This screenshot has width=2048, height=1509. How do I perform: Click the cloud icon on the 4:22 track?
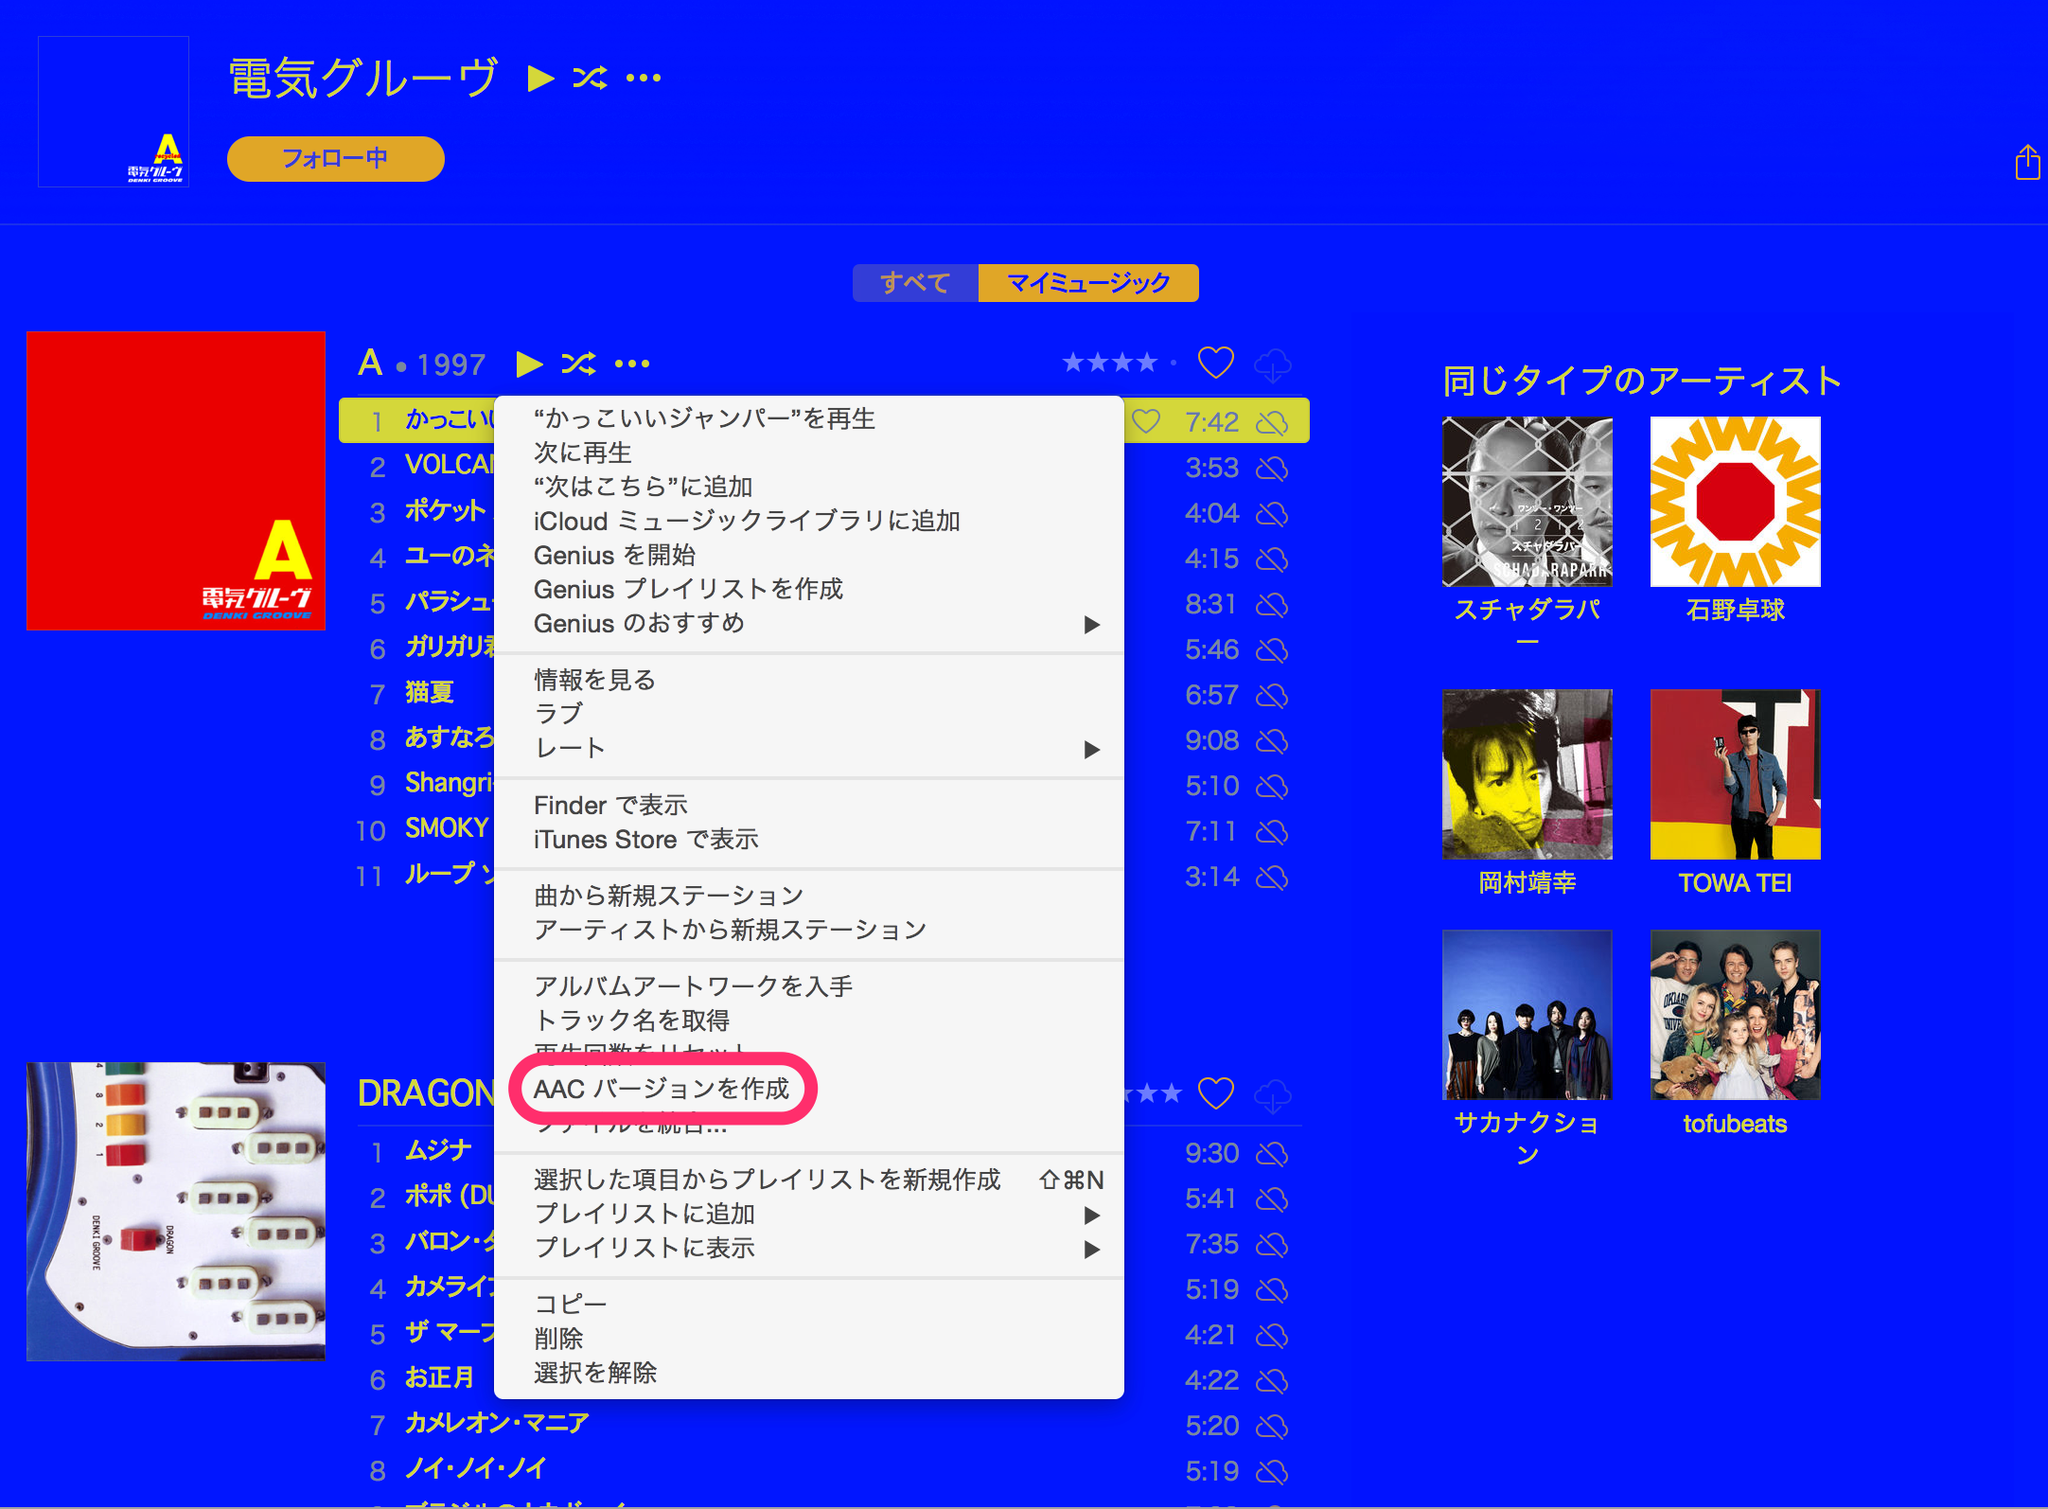1272,1381
